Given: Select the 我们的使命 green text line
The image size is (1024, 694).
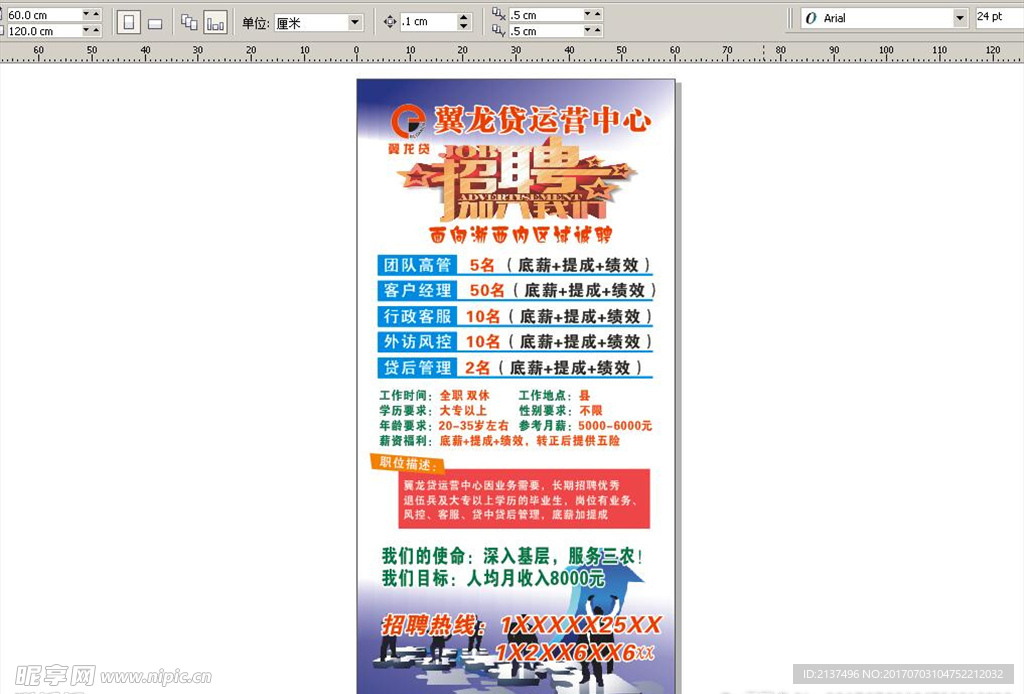Looking at the screenshot, I should (x=513, y=556).
